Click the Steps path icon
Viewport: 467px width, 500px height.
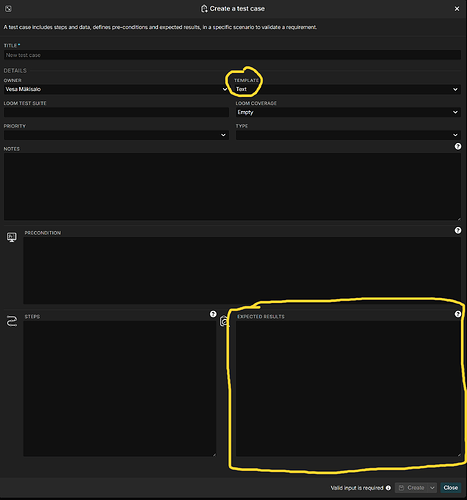click(x=12, y=321)
